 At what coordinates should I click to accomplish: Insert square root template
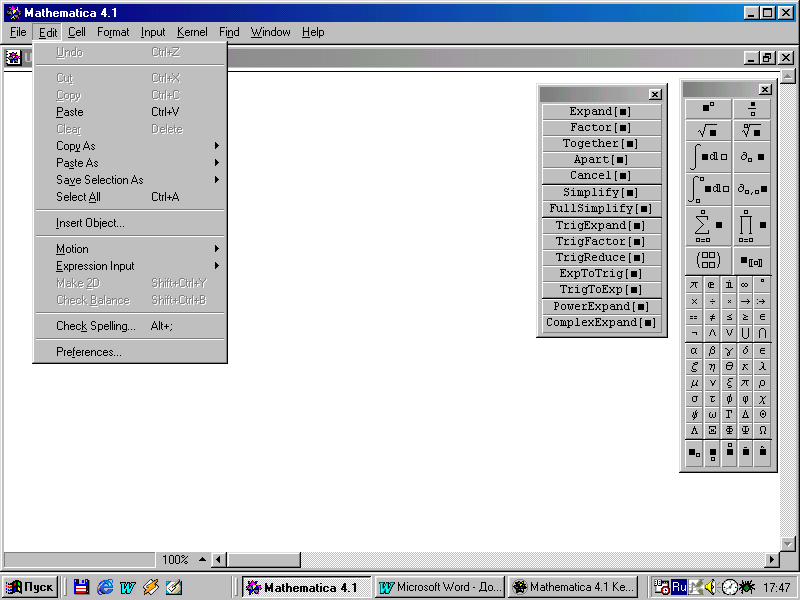709,131
